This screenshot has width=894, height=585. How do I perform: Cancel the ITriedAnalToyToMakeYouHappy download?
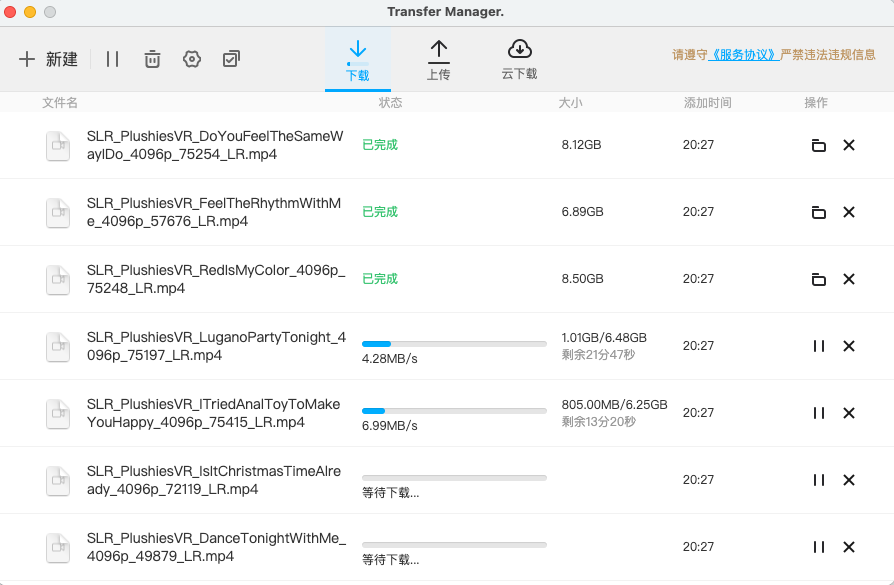tap(849, 413)
